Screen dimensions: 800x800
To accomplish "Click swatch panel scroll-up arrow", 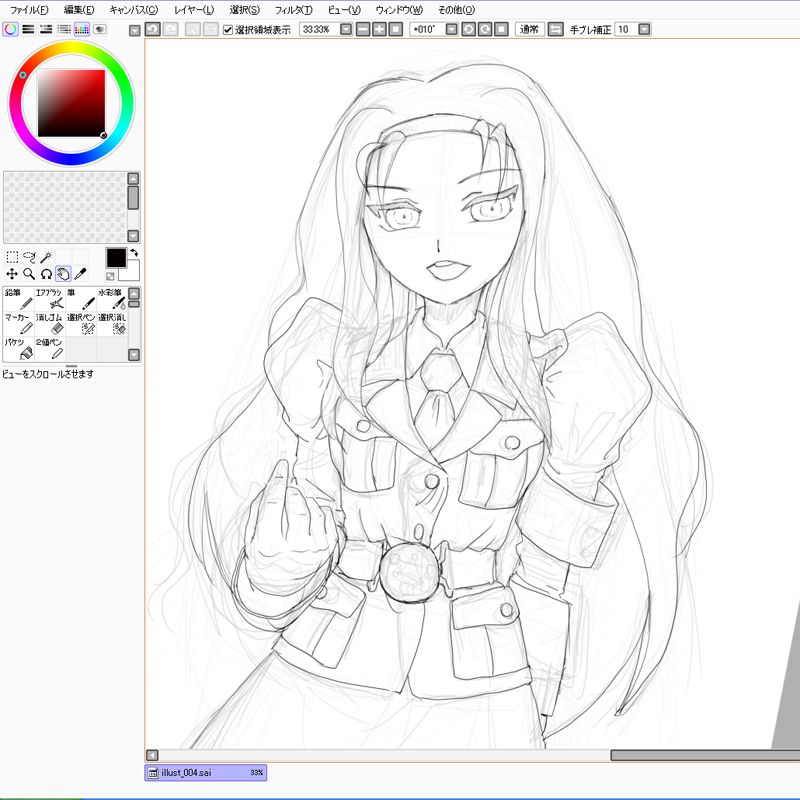I will 133,179.
